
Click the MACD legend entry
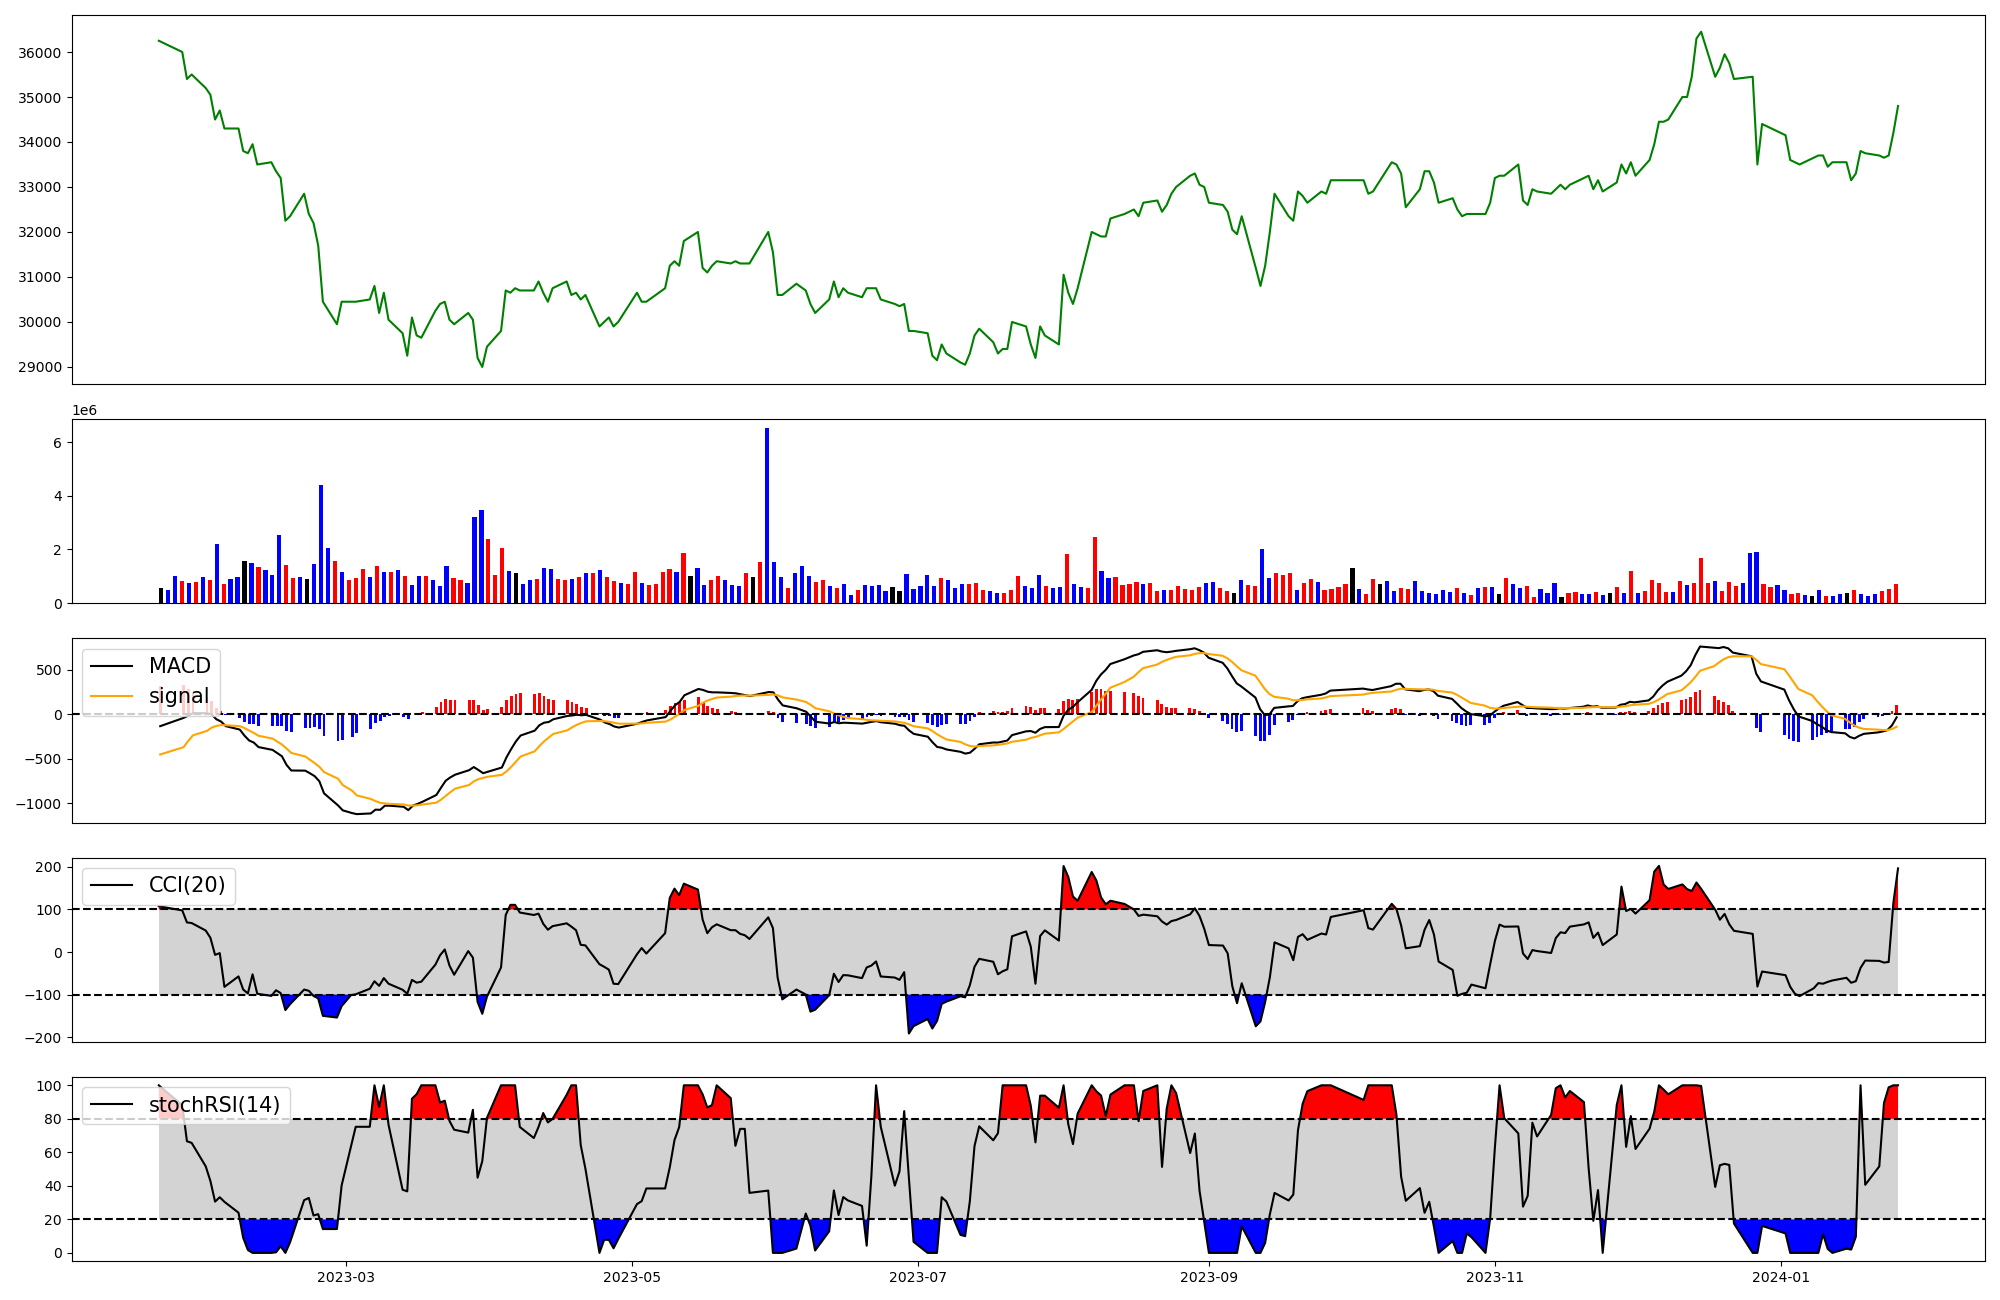tap(179, 666)
